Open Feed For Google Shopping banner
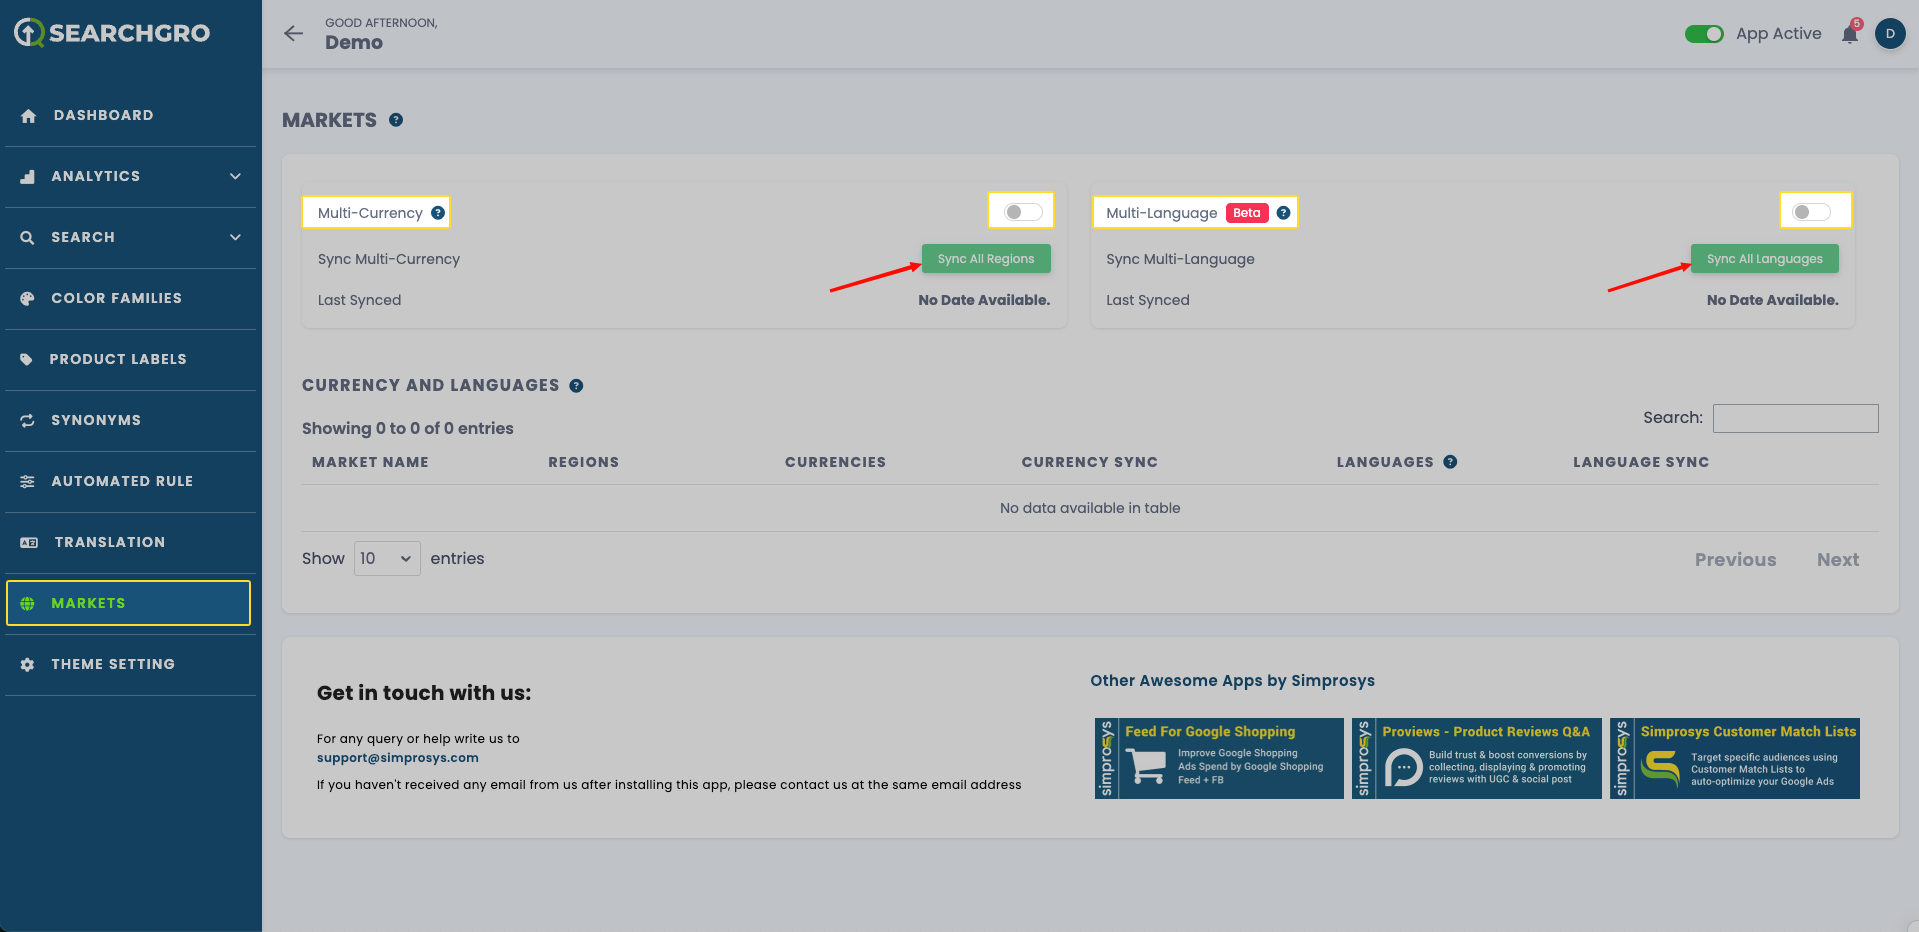The height and width of the screenshot is (932, 1919). pos(1219,759)
